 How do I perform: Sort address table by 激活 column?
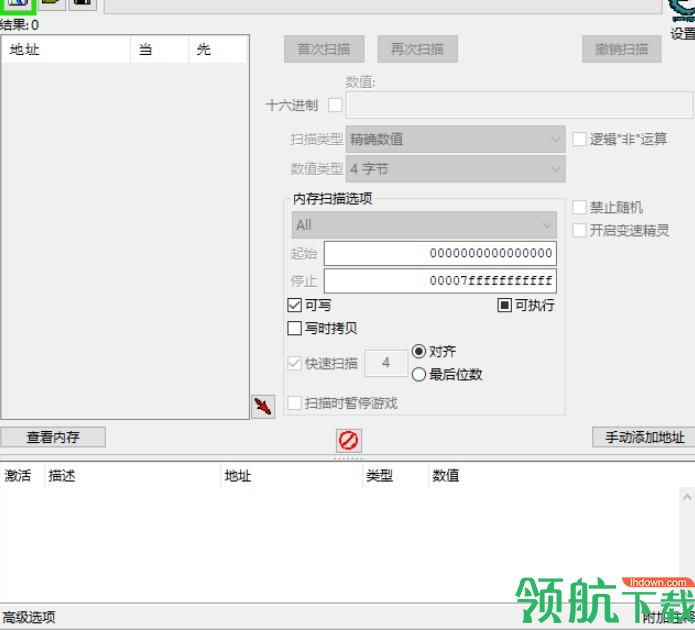[x=22, y=476]
